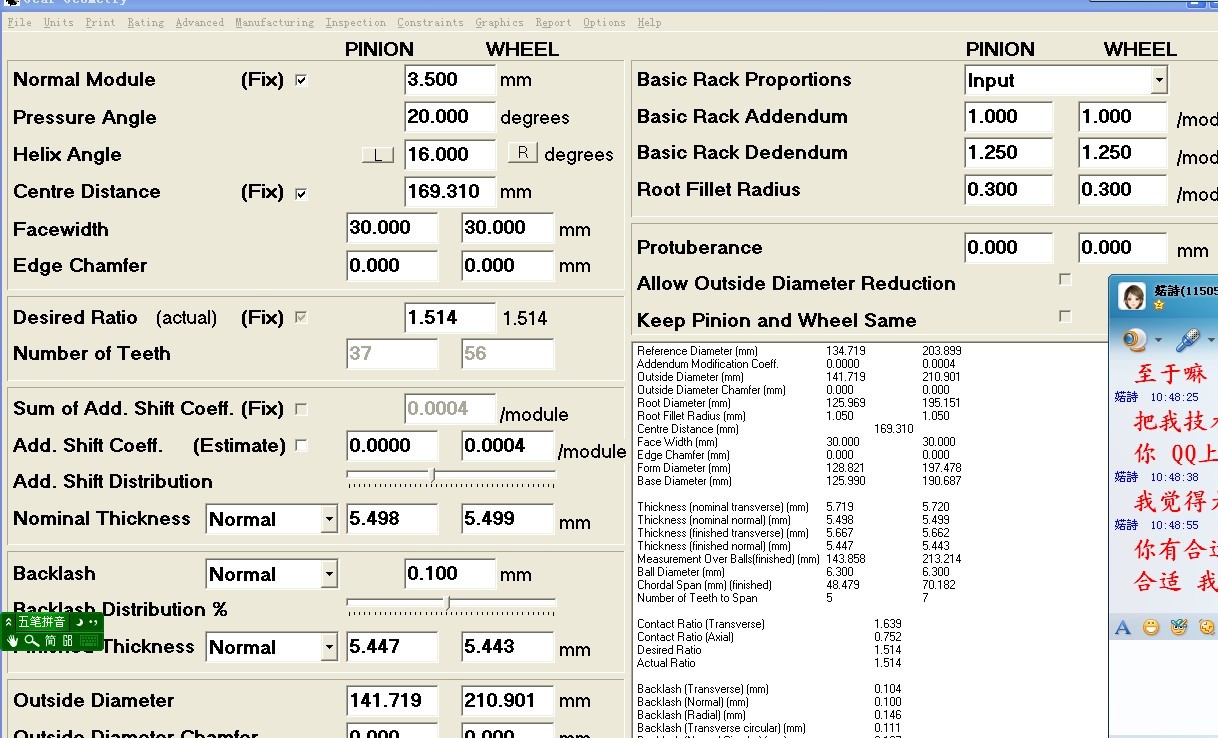Screen dimensions: 1218x738
Task: Open the Help menu
Action: [650, 22]
